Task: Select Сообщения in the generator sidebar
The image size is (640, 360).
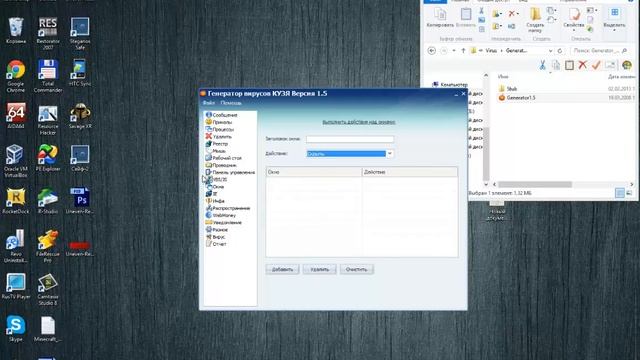Action: tap(222, 115)
